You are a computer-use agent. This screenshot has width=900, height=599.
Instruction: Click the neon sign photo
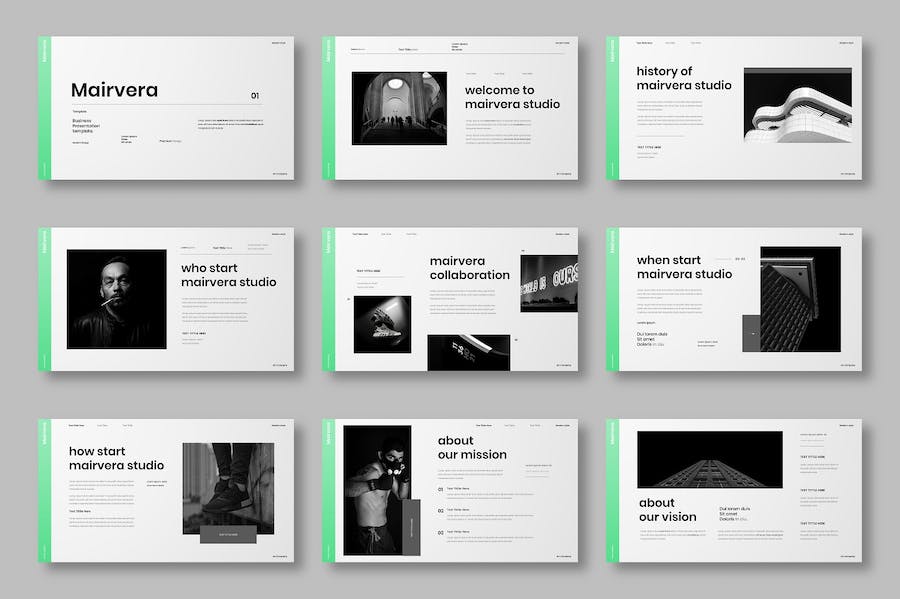548,283
